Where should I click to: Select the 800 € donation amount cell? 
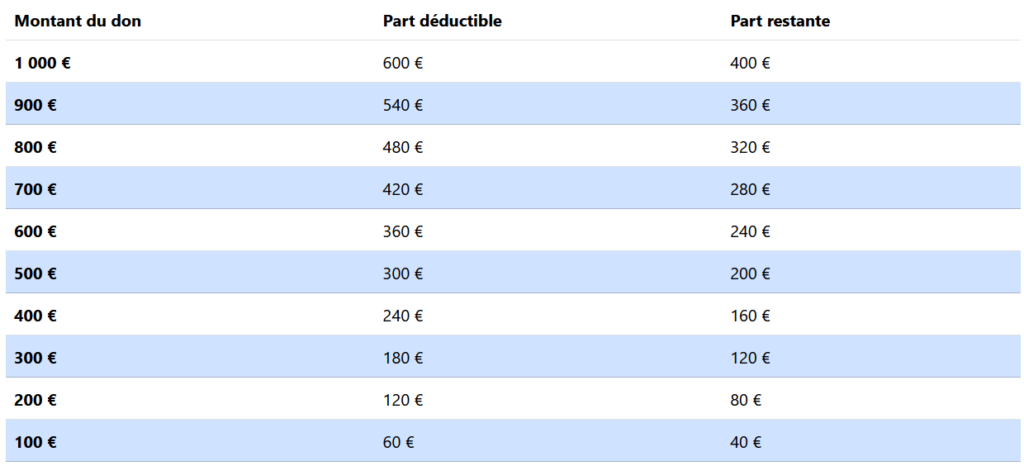tap(35, 147)
